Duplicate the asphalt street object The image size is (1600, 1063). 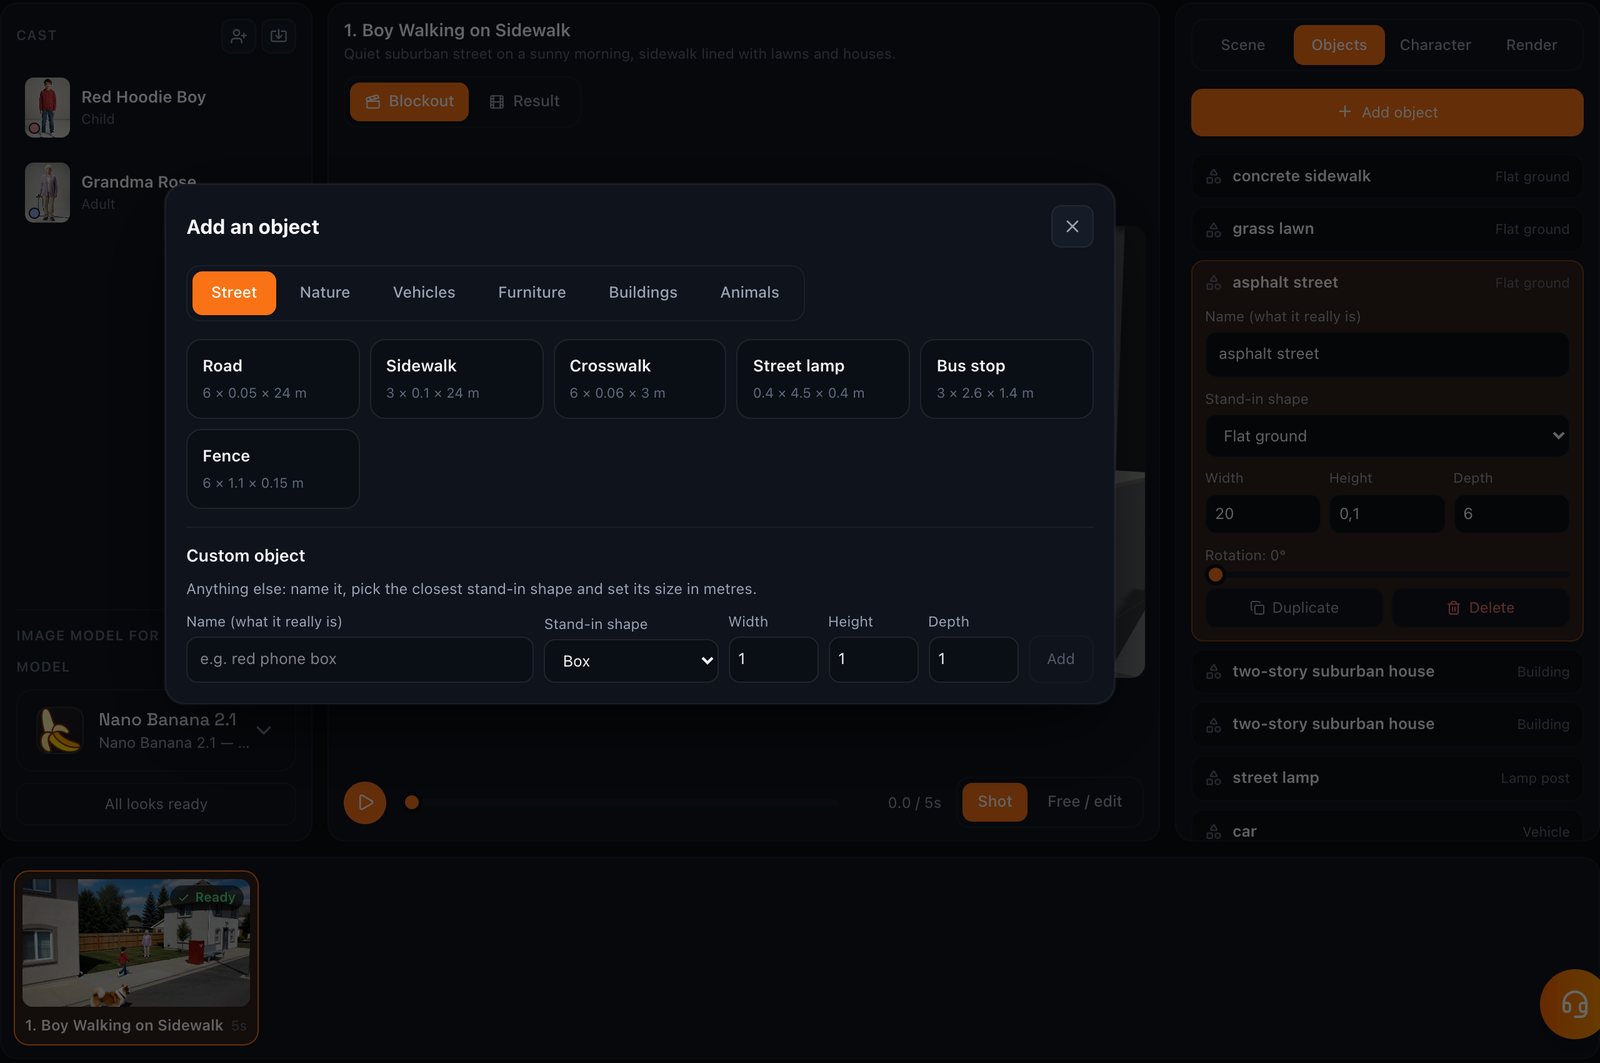[1294, 608]
